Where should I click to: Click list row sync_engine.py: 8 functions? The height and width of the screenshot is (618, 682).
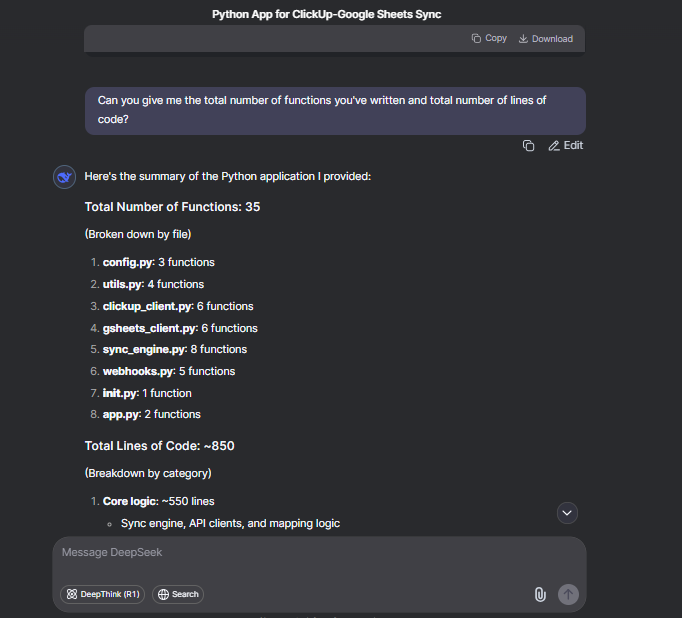pos(168,350)
